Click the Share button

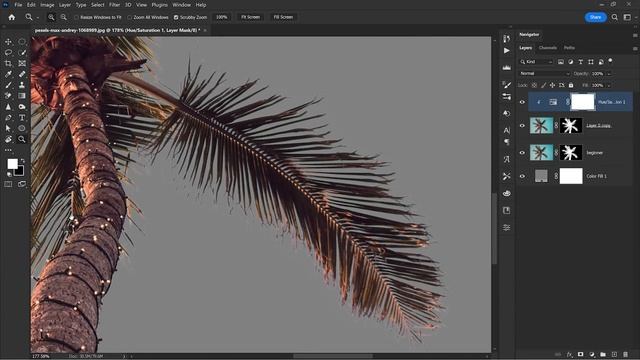(595, 17)
